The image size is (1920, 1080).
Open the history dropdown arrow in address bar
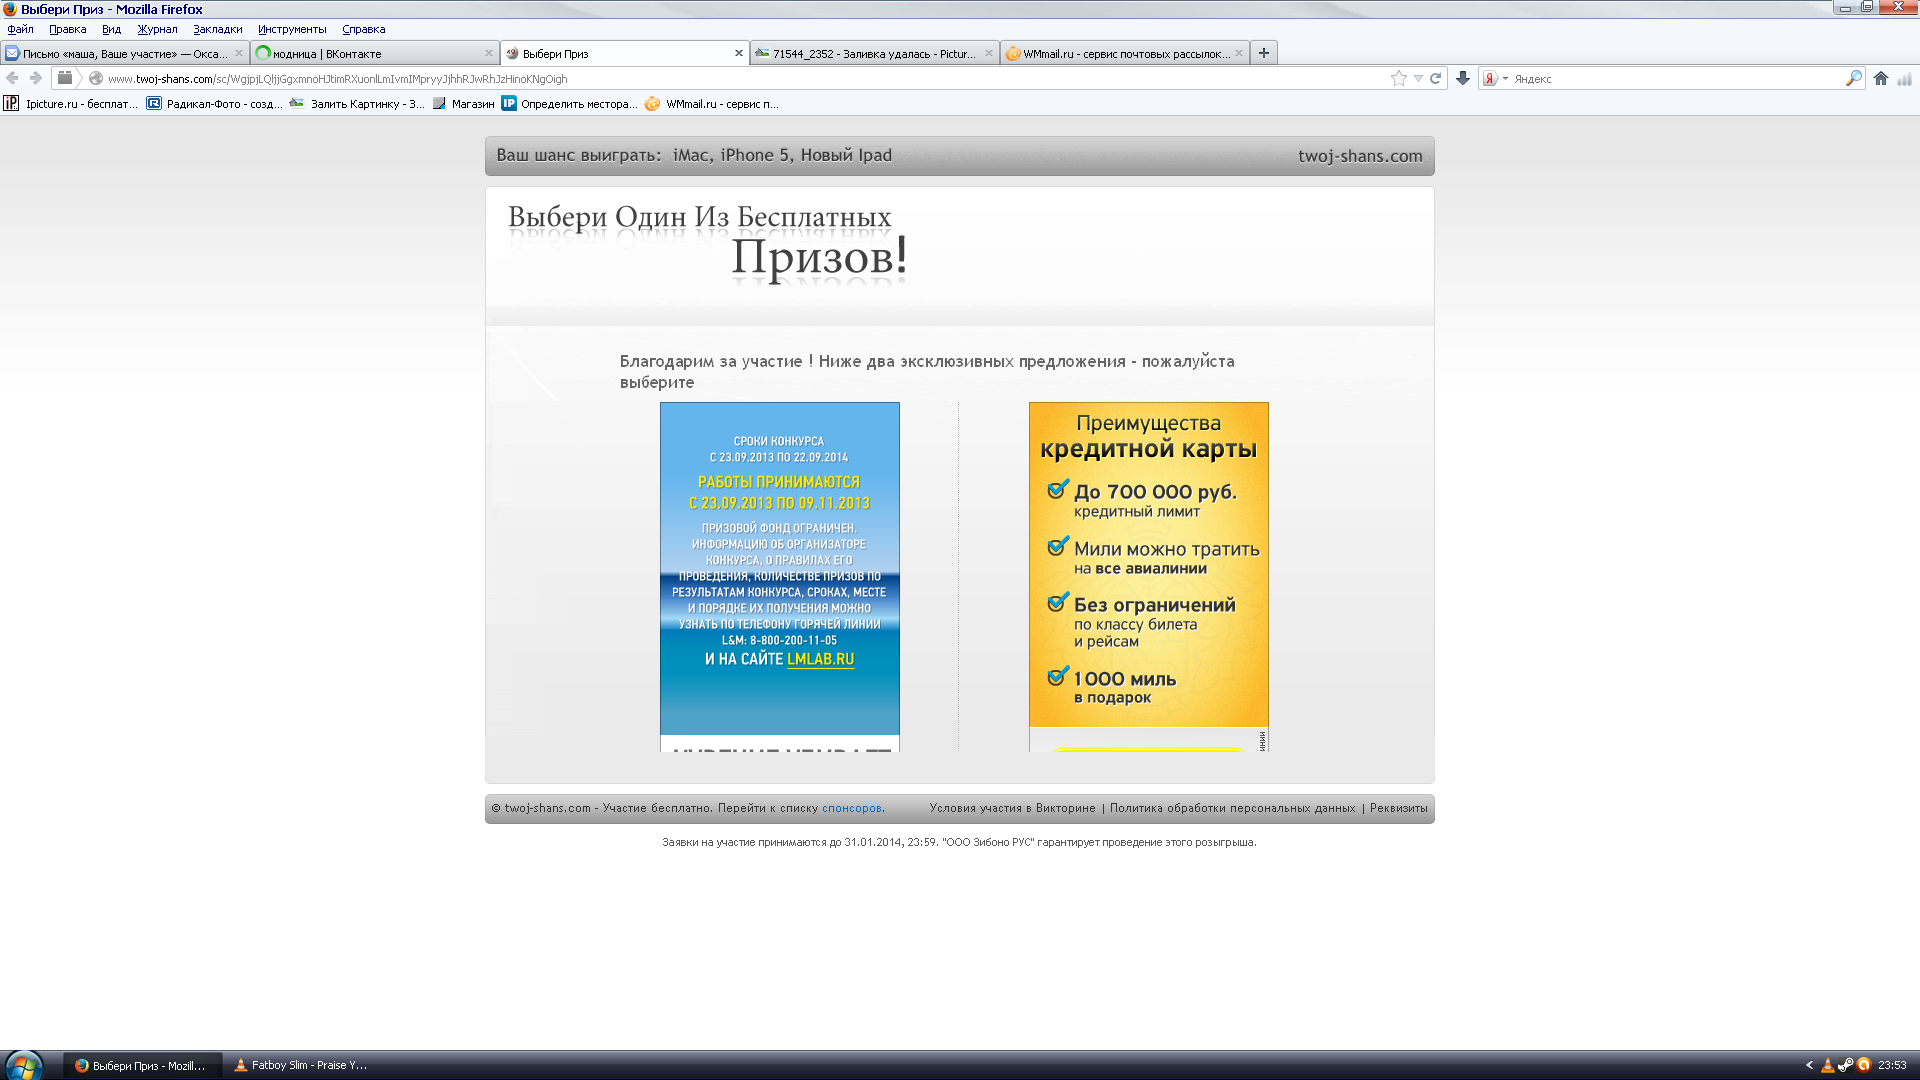click(x=1418, y=78)
